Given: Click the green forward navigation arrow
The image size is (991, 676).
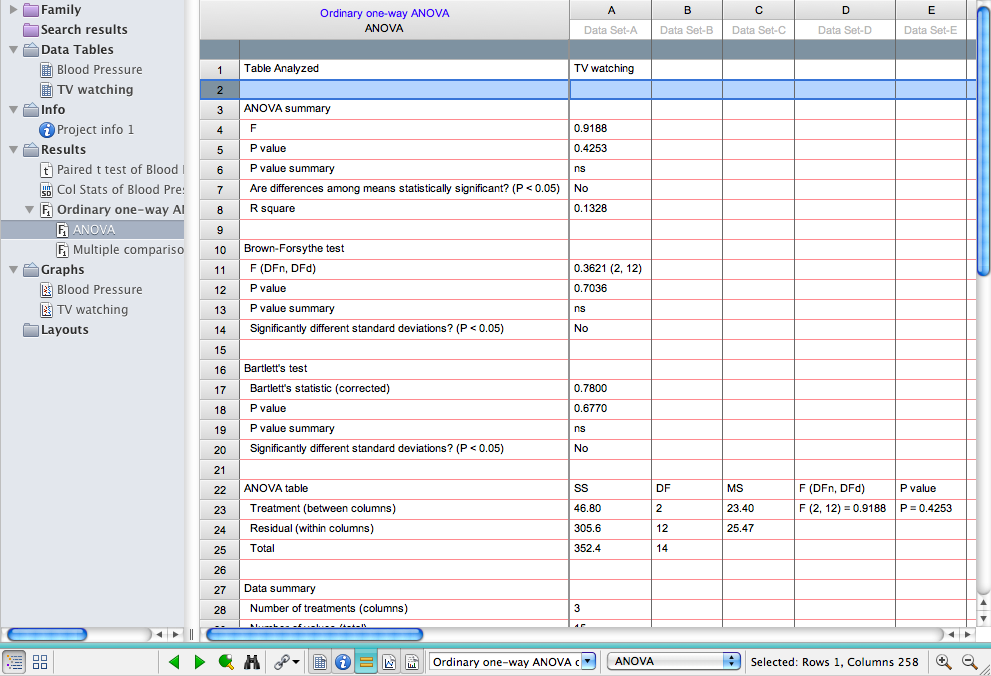Looking at the screenshot, I should [x=199, y=662].
